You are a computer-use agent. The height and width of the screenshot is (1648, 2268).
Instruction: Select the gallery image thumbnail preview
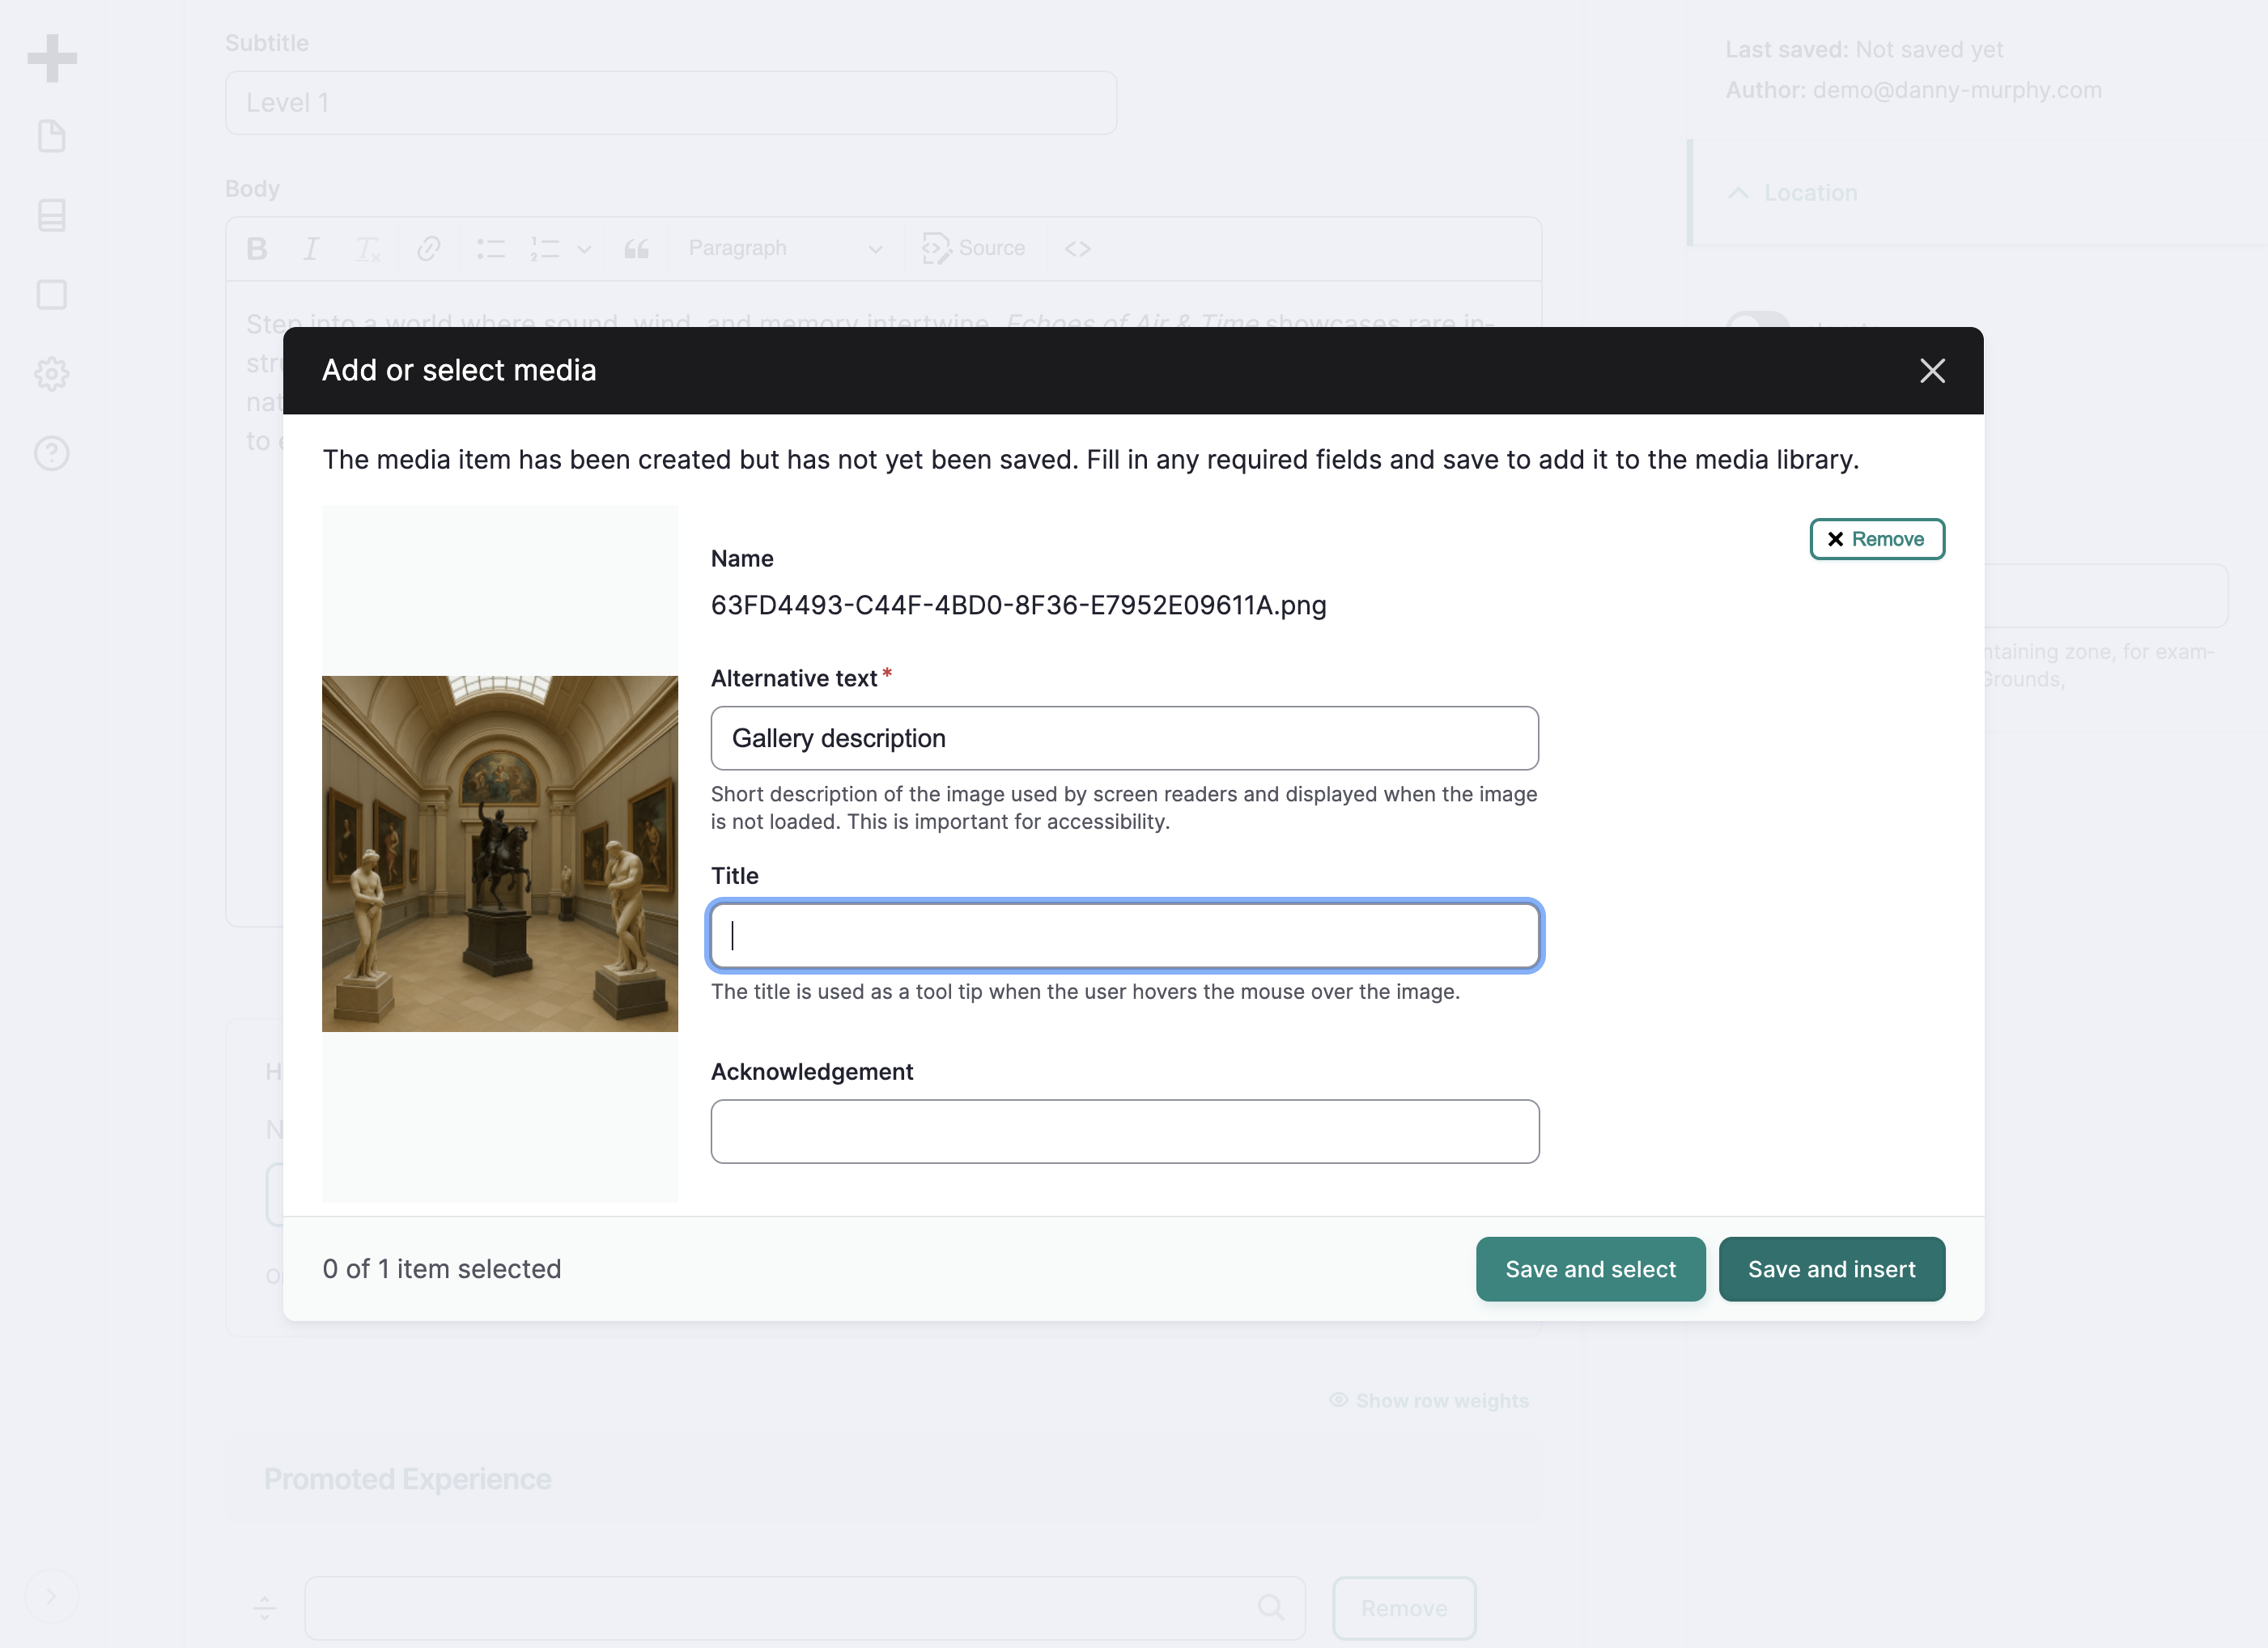(500, 853)
